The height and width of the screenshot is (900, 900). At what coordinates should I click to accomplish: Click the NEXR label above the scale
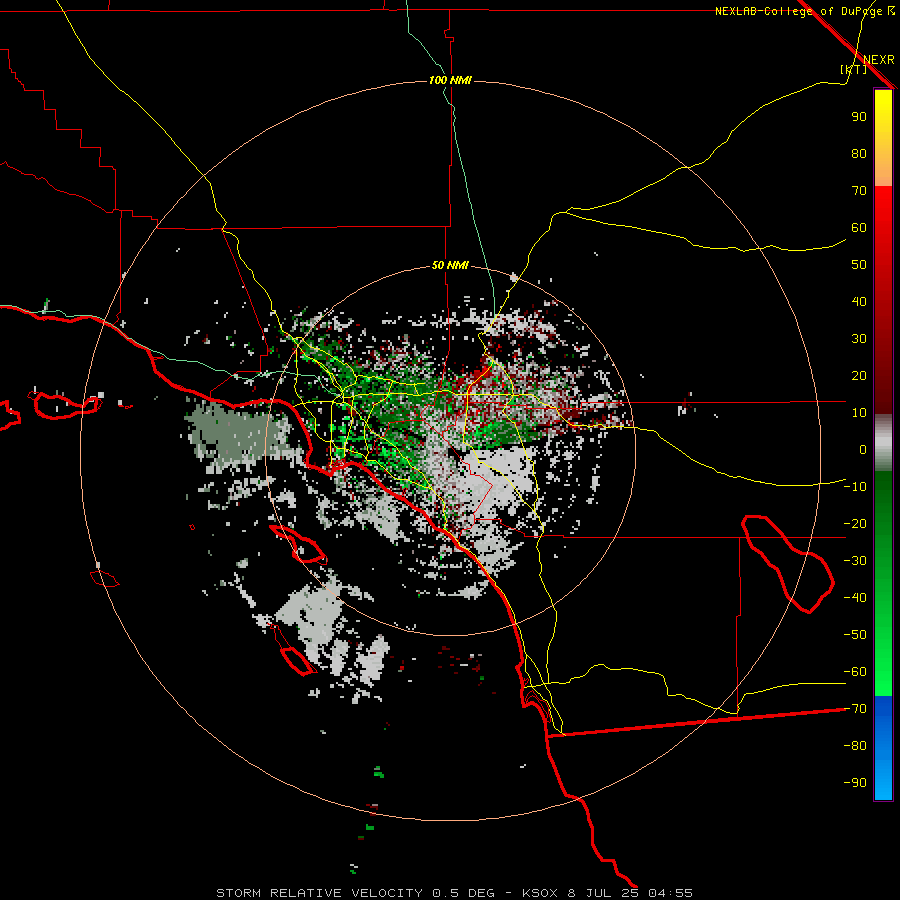[879, 60]
